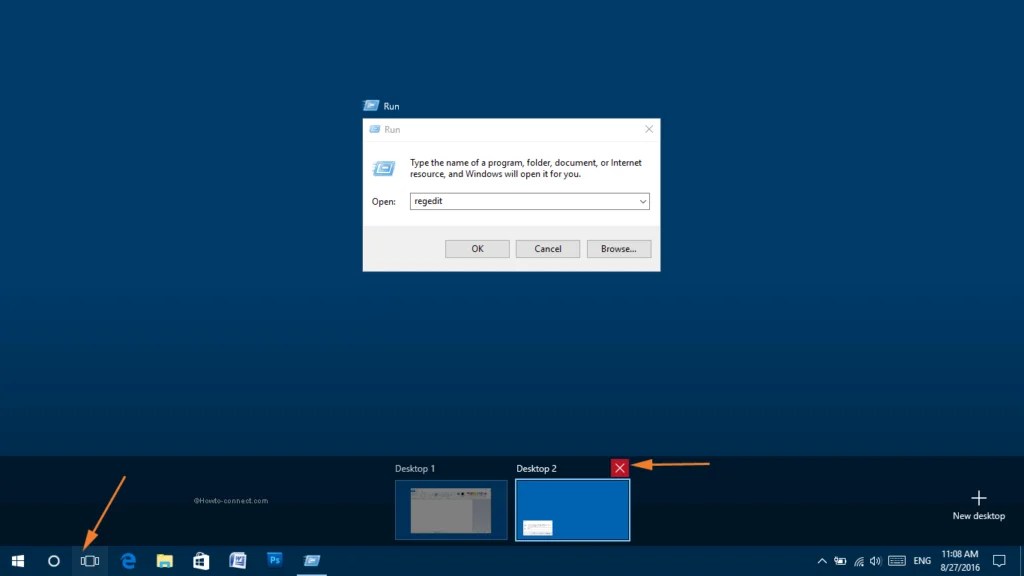Click the volume speaker icon
Screen dimensions: 1024x576
coord(875,561)
